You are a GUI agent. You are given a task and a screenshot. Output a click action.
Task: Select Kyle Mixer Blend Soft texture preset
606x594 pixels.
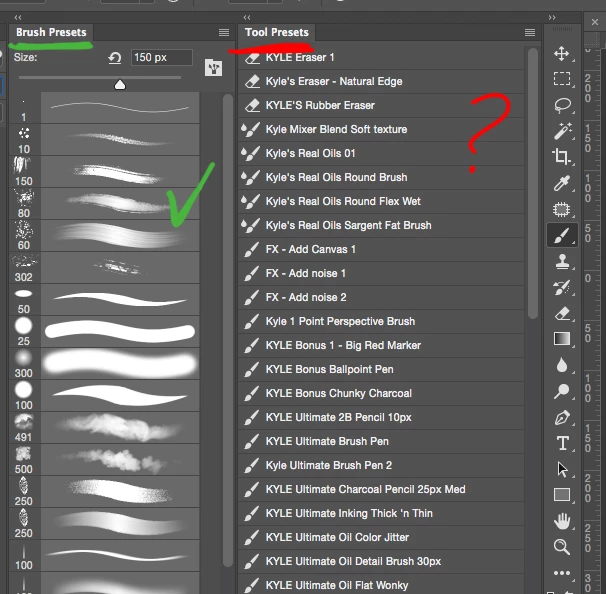(x=381, y=129)
